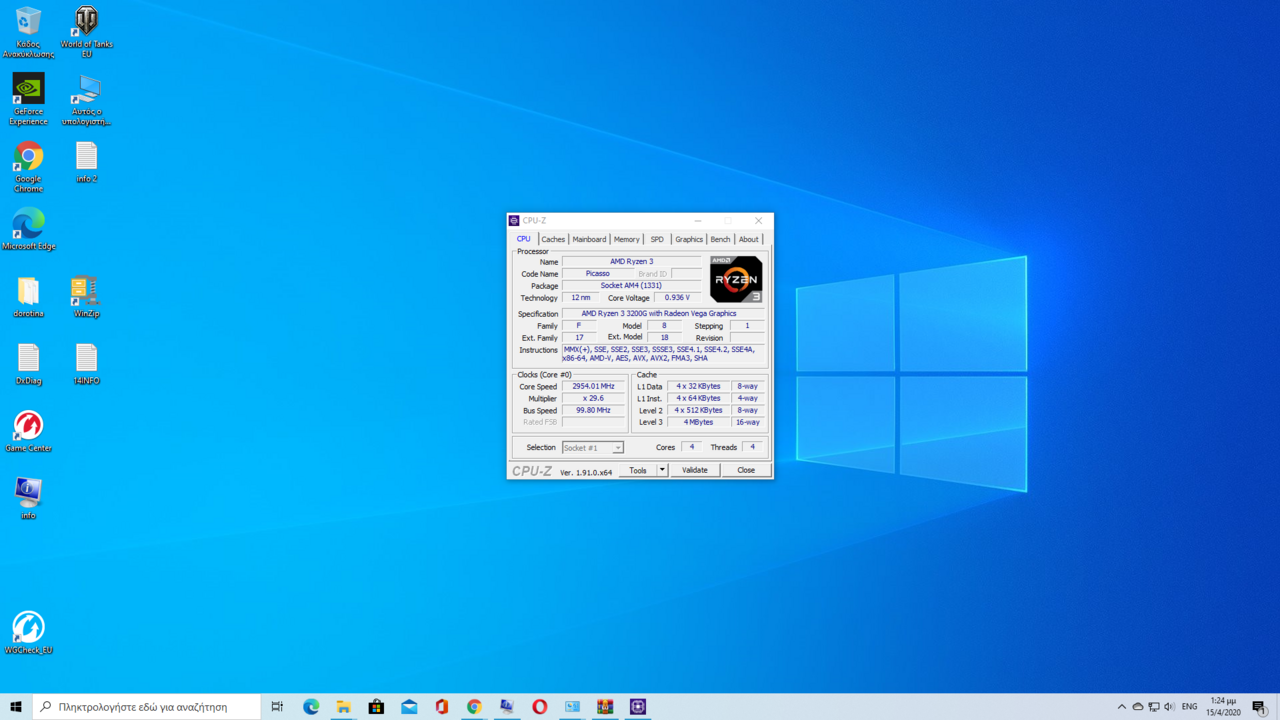Click the Package value Socket AM4 (1331)
This screenshot has width=1280, height=720.
point(632,286)
